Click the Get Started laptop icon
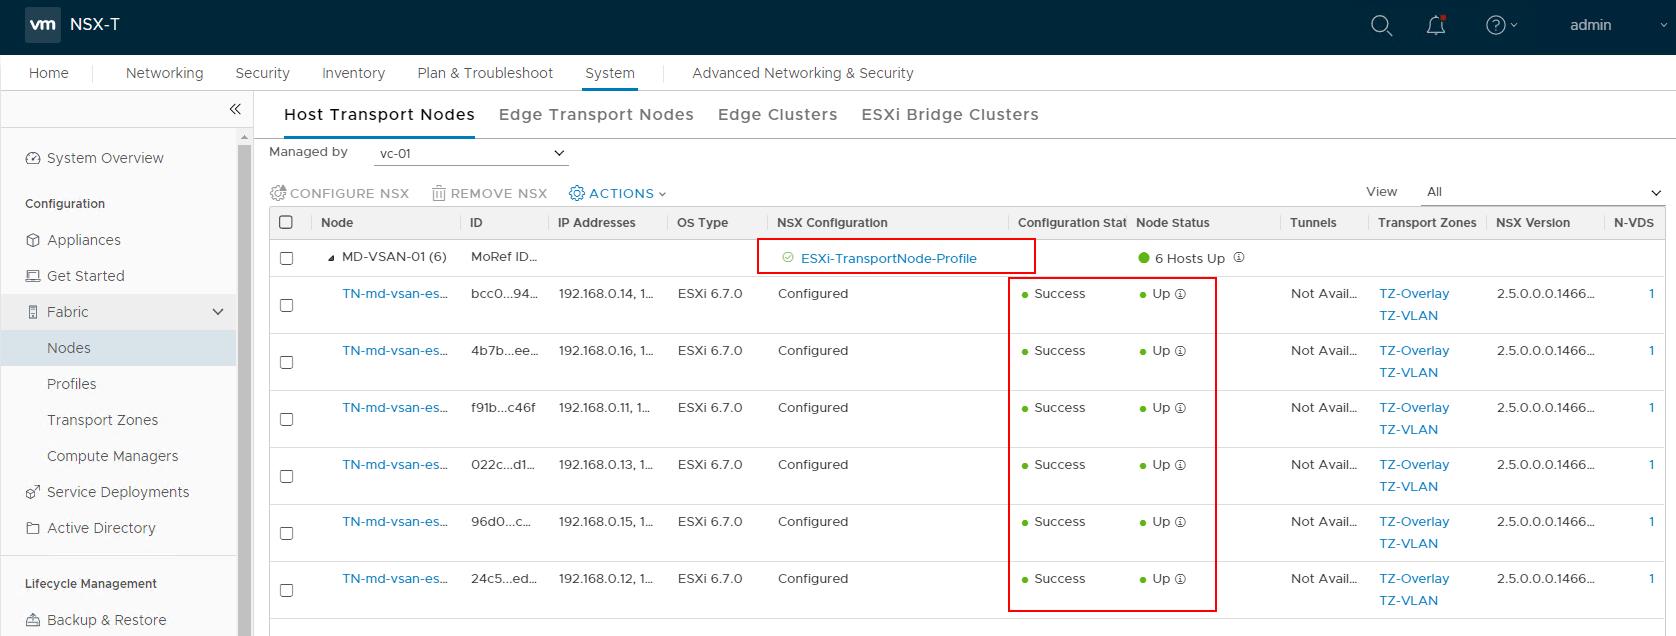Image resolution: width=1676 pixels, height=636 pixels. [33, 276]
